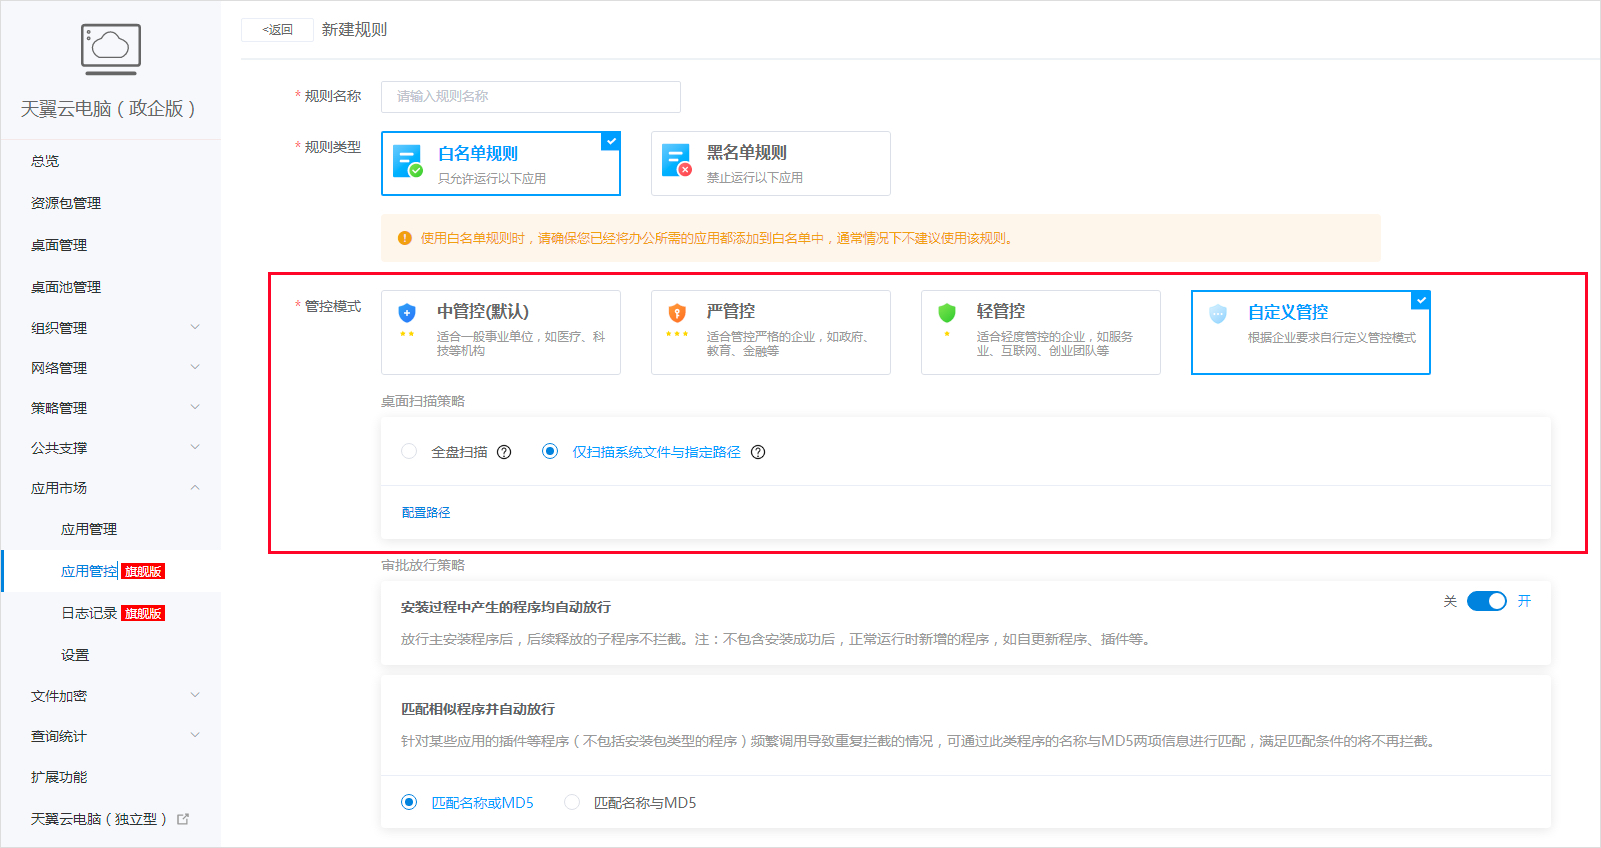Click the orange warning icon in notice

405,238
